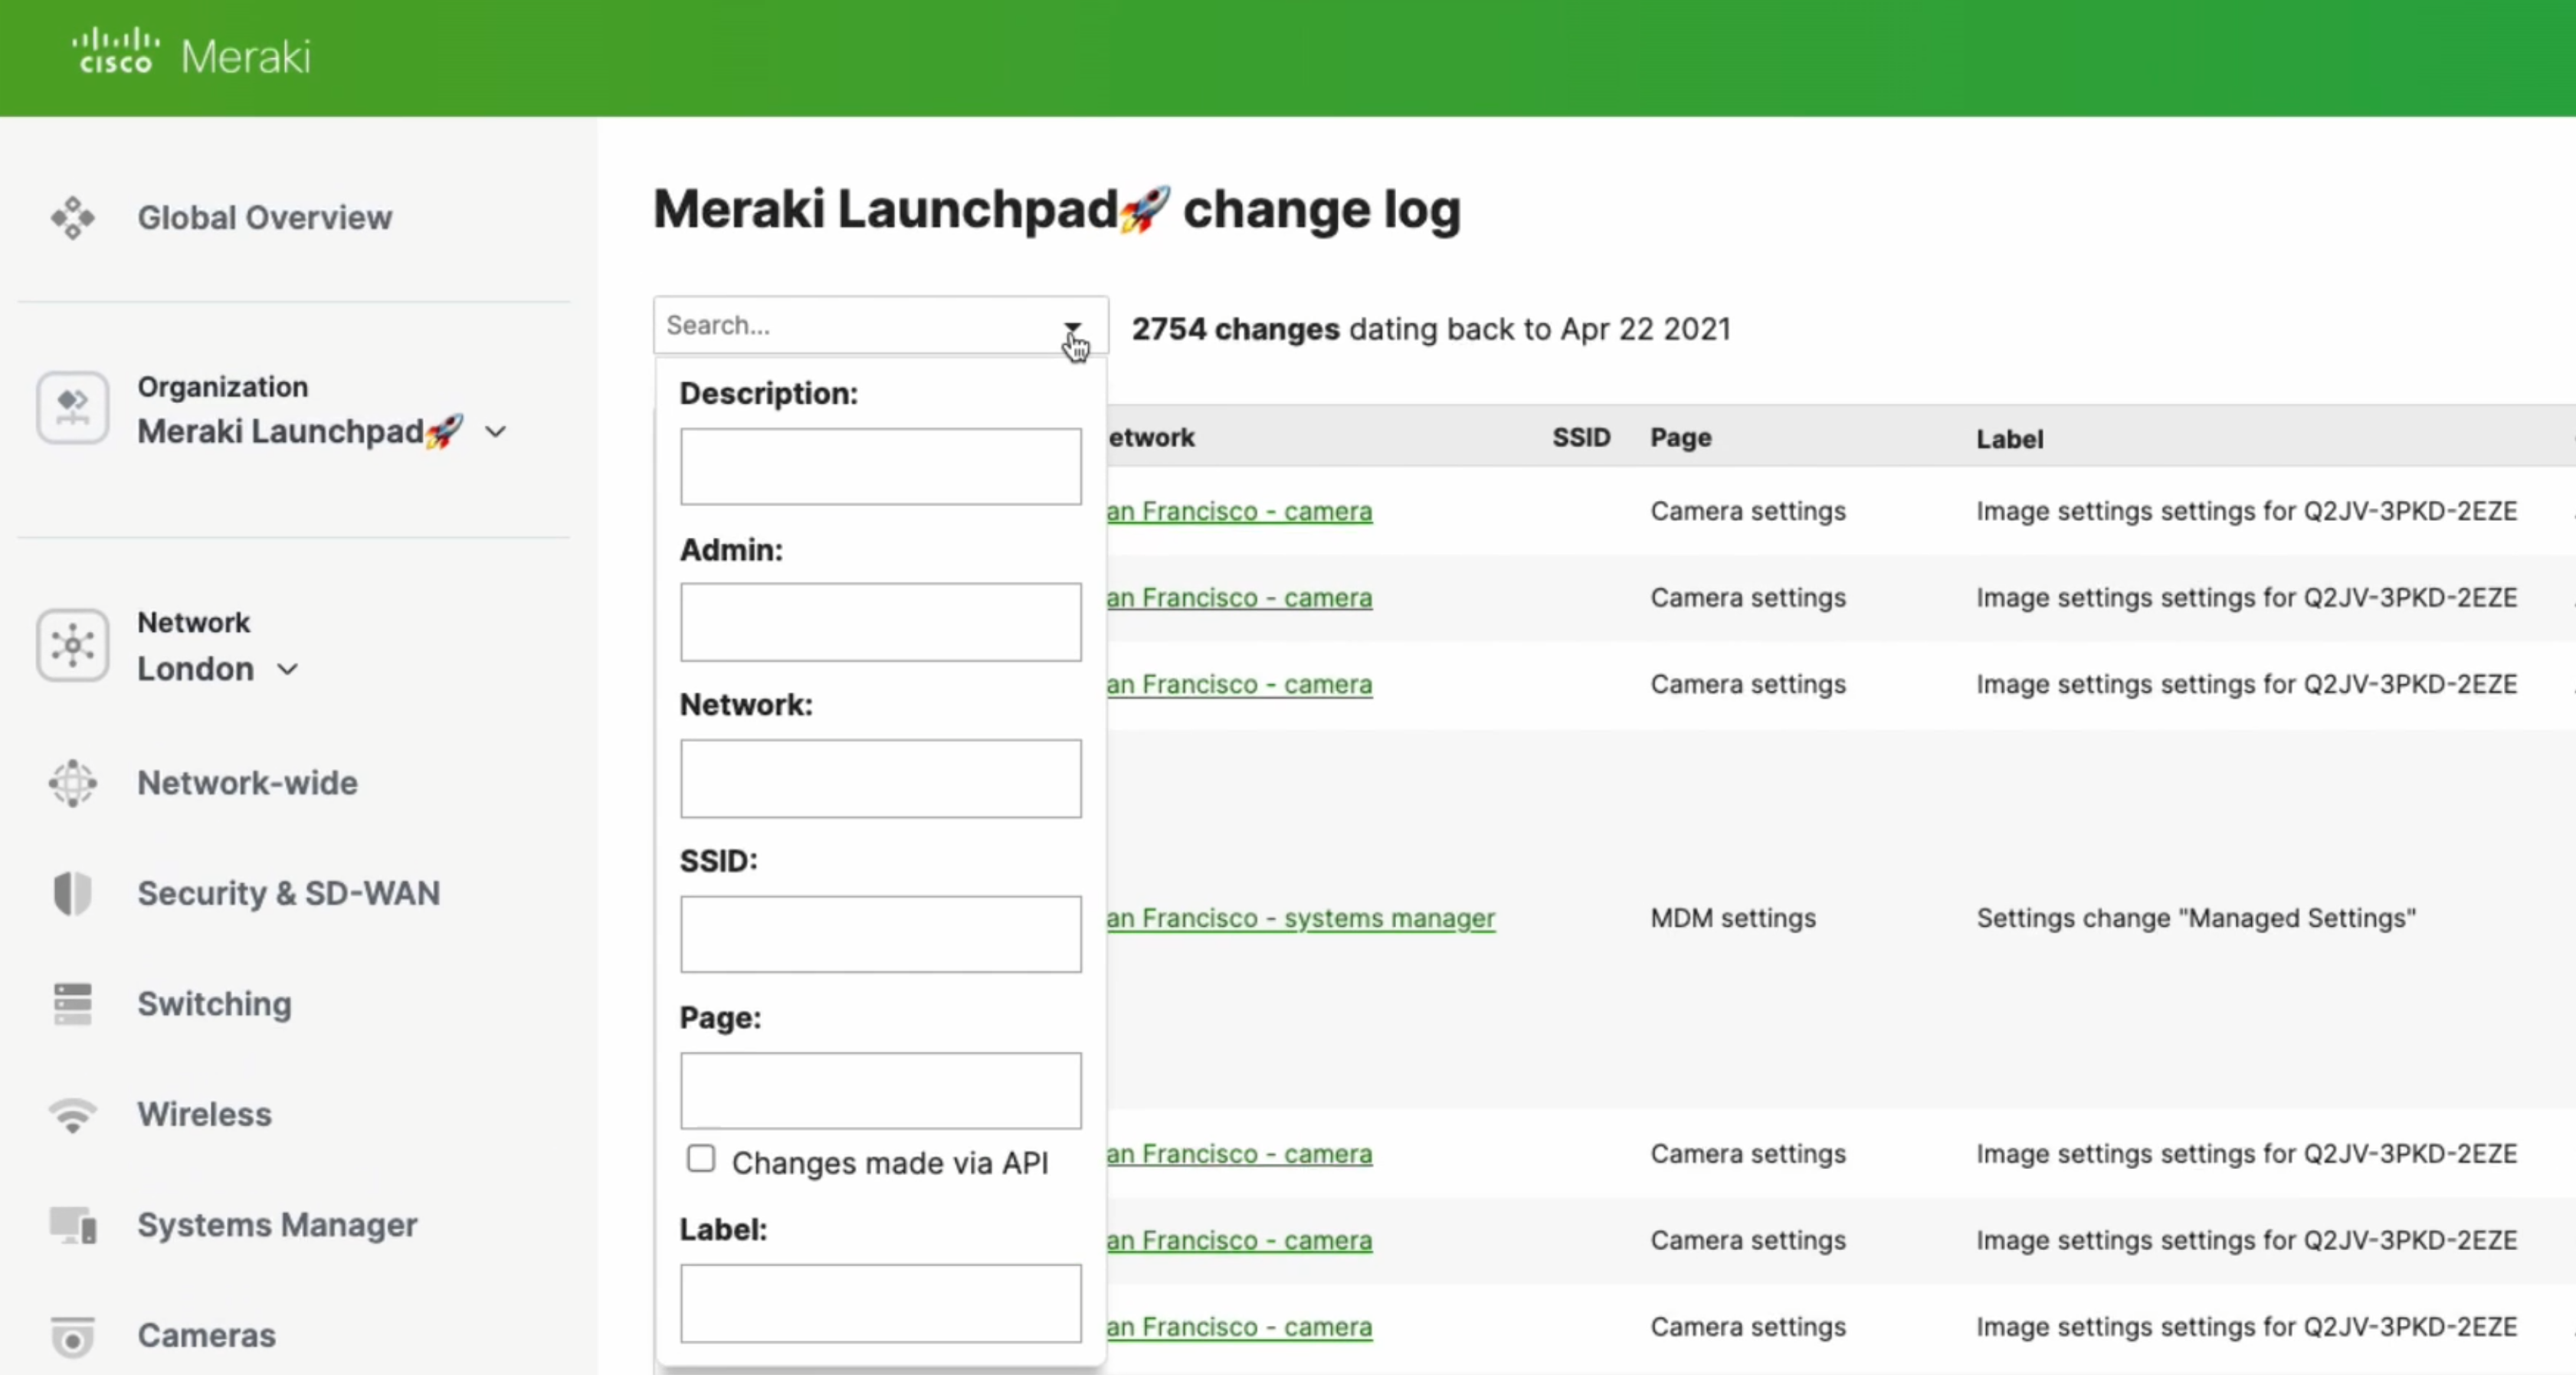Click the SSID filter text box
2576x1375 pixels.
pyautogui.click(x=880, y=934)
